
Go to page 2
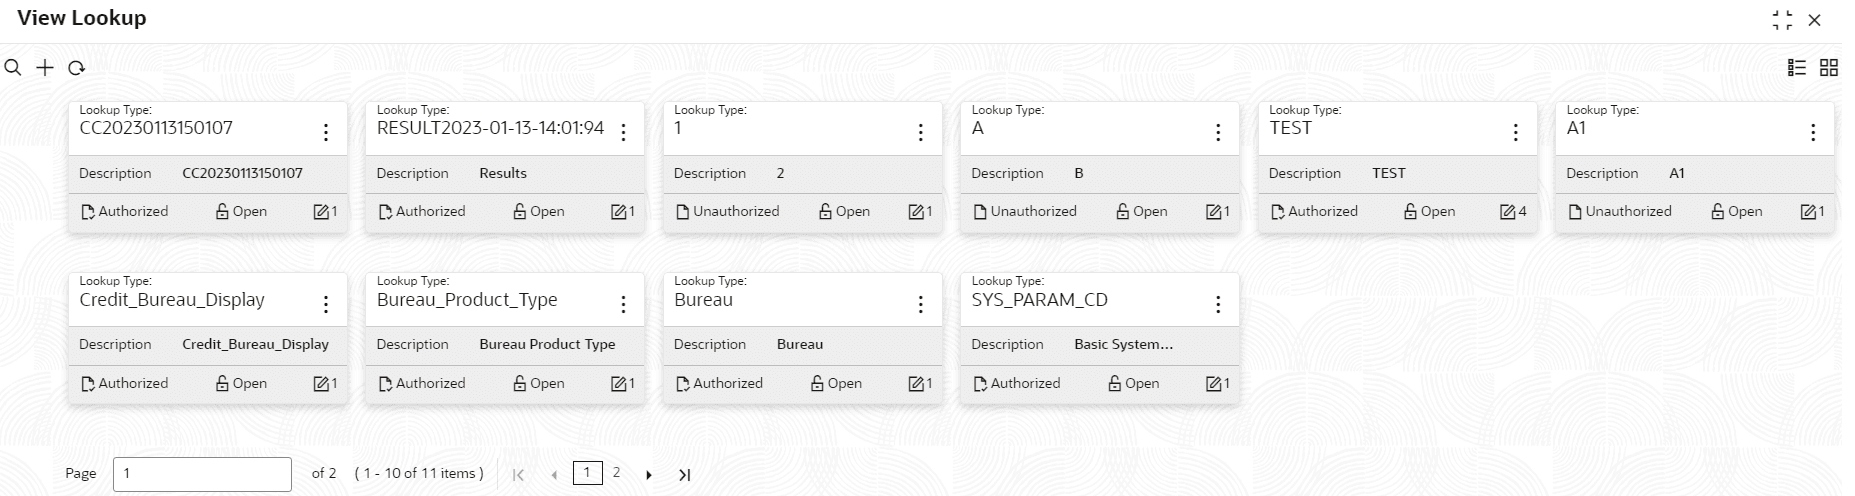click(616, 473)
